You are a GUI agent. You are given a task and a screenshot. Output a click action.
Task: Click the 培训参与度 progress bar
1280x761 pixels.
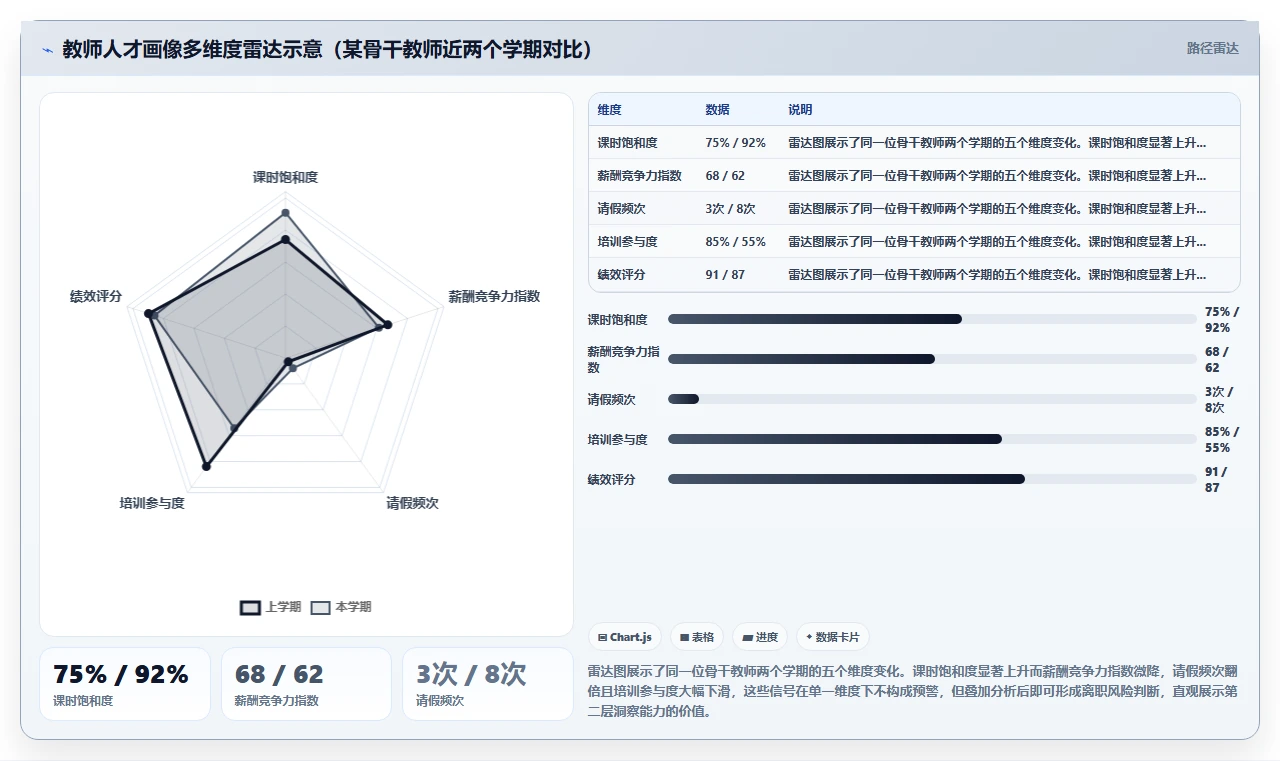tap(932, 439)
